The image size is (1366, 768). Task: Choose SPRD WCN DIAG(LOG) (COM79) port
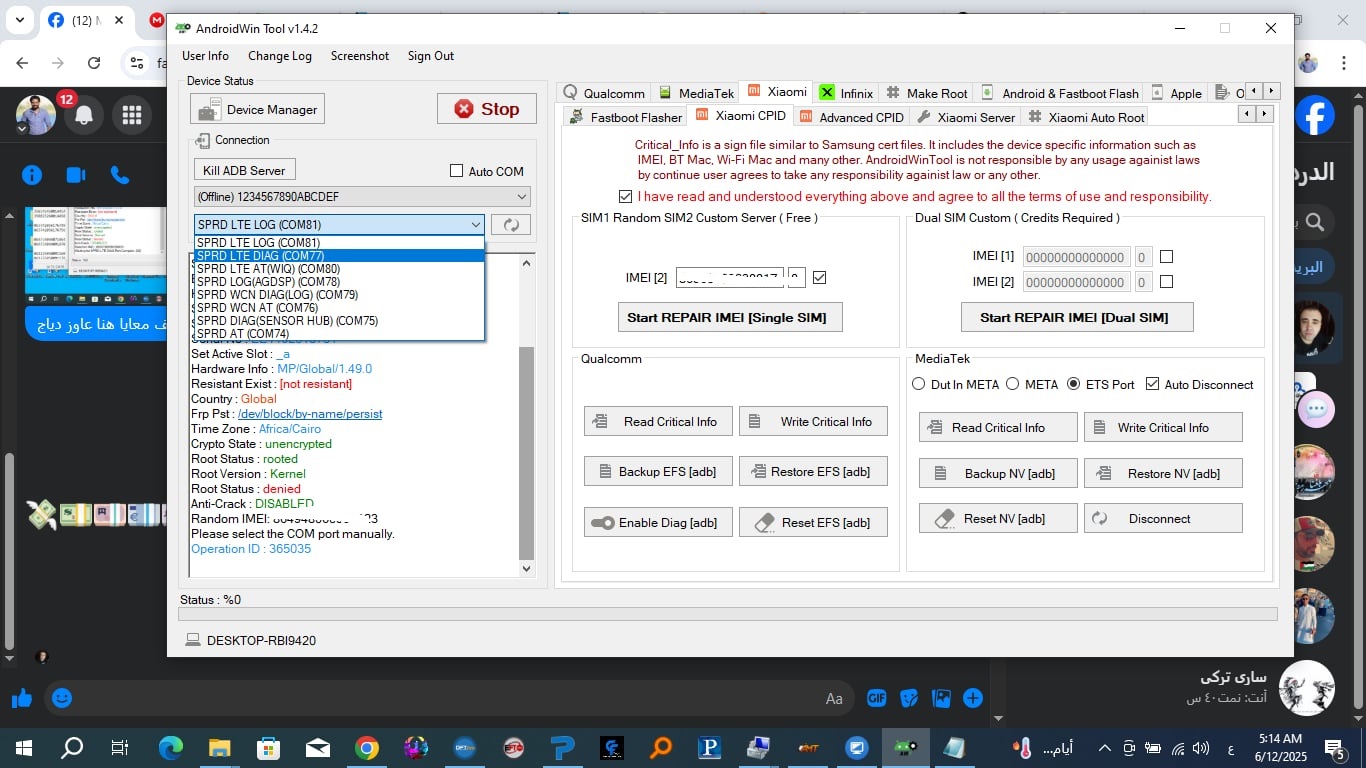(339, 295)
